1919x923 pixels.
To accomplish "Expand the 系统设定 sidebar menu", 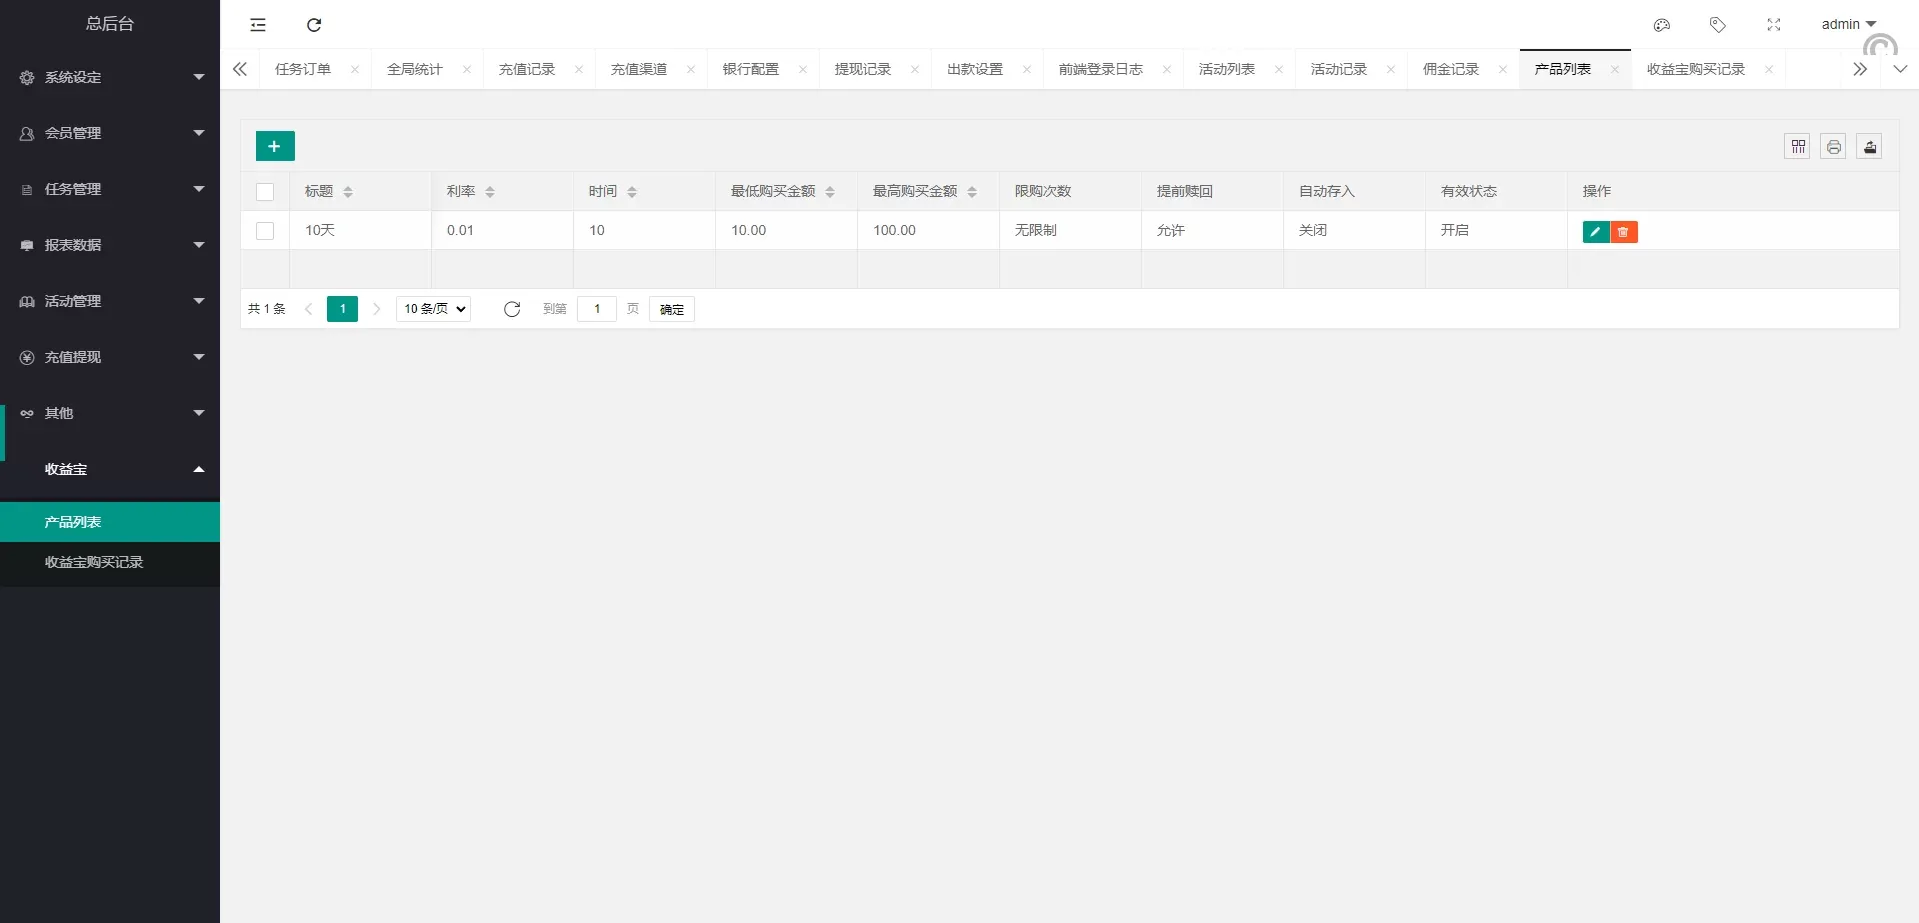I will 110,77.
